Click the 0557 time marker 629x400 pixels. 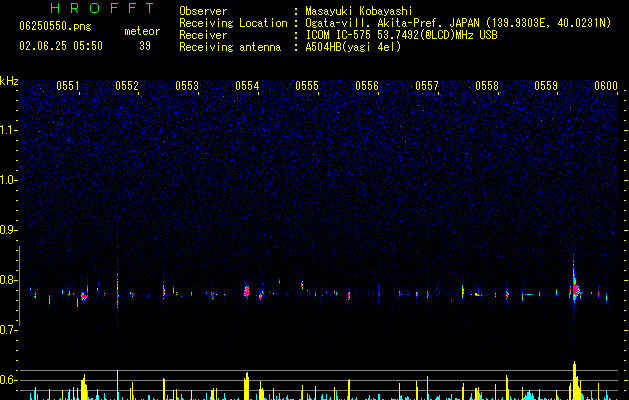(x=427, y=86)
